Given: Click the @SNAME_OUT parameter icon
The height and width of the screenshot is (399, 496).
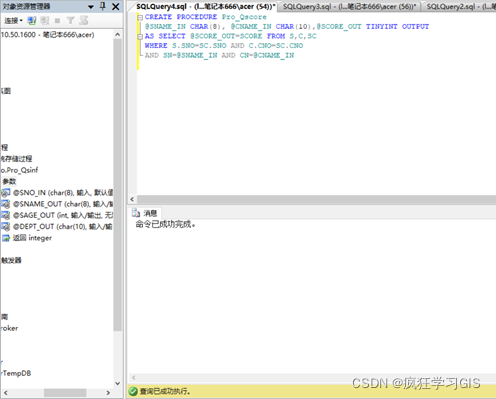Looking at the screenshot, I should click(x=6, y=204).
